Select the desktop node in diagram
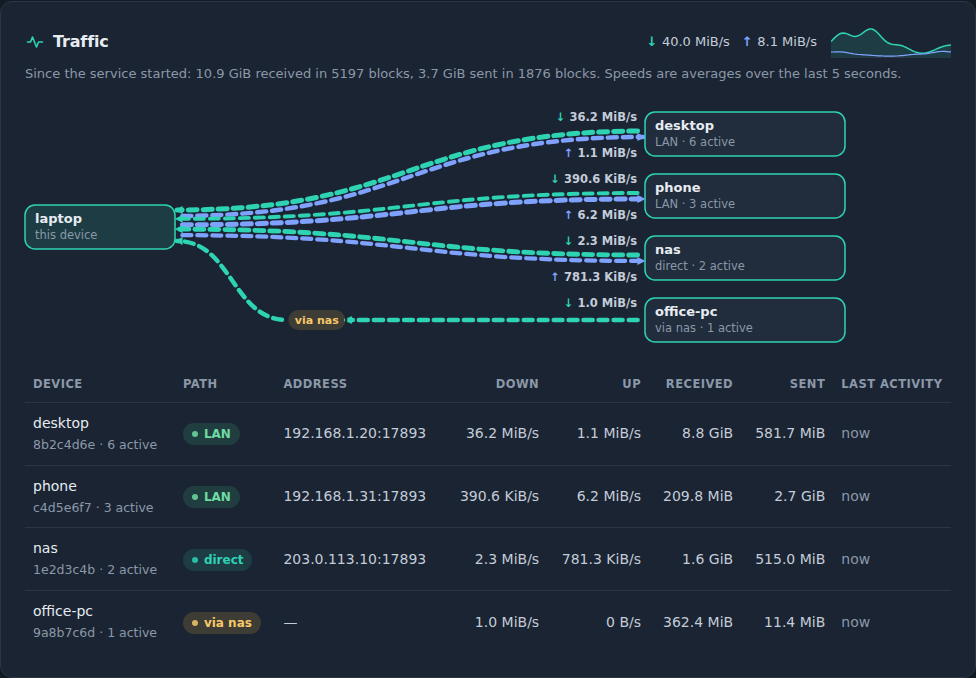The width and height of the screenshot is (976, 678). (744, 134)
